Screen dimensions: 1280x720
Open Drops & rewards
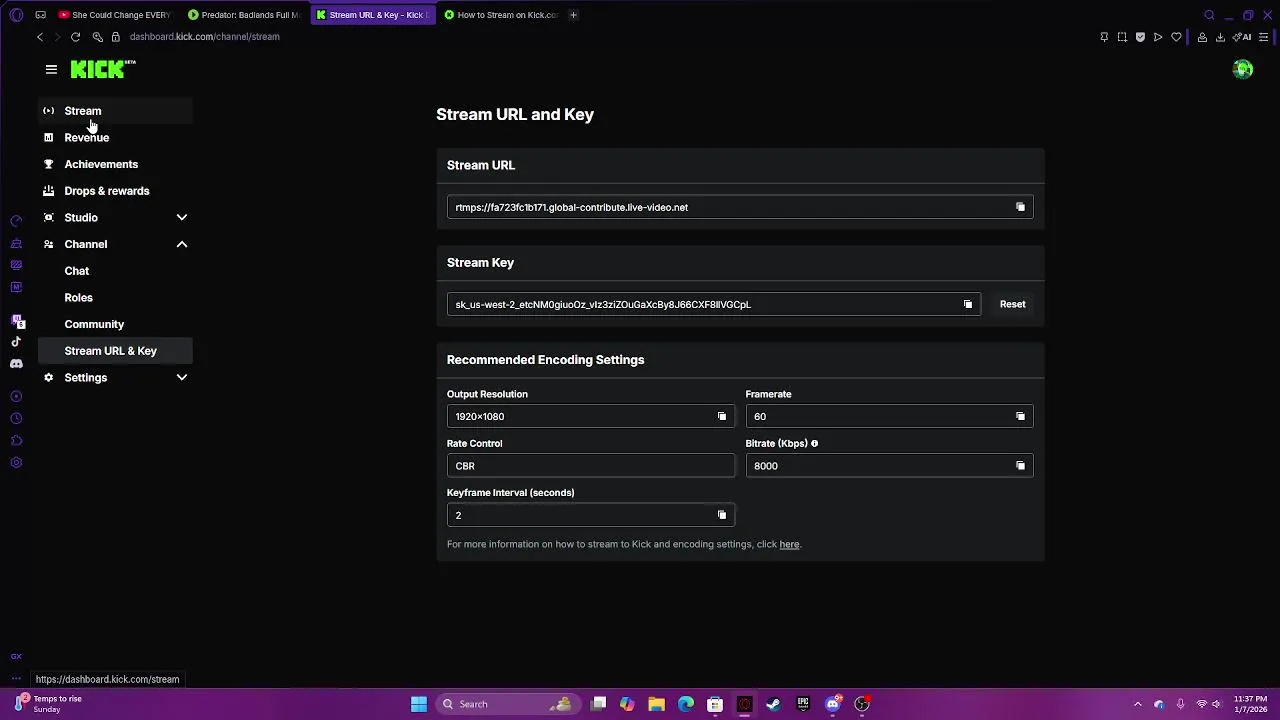coord(115,191)
